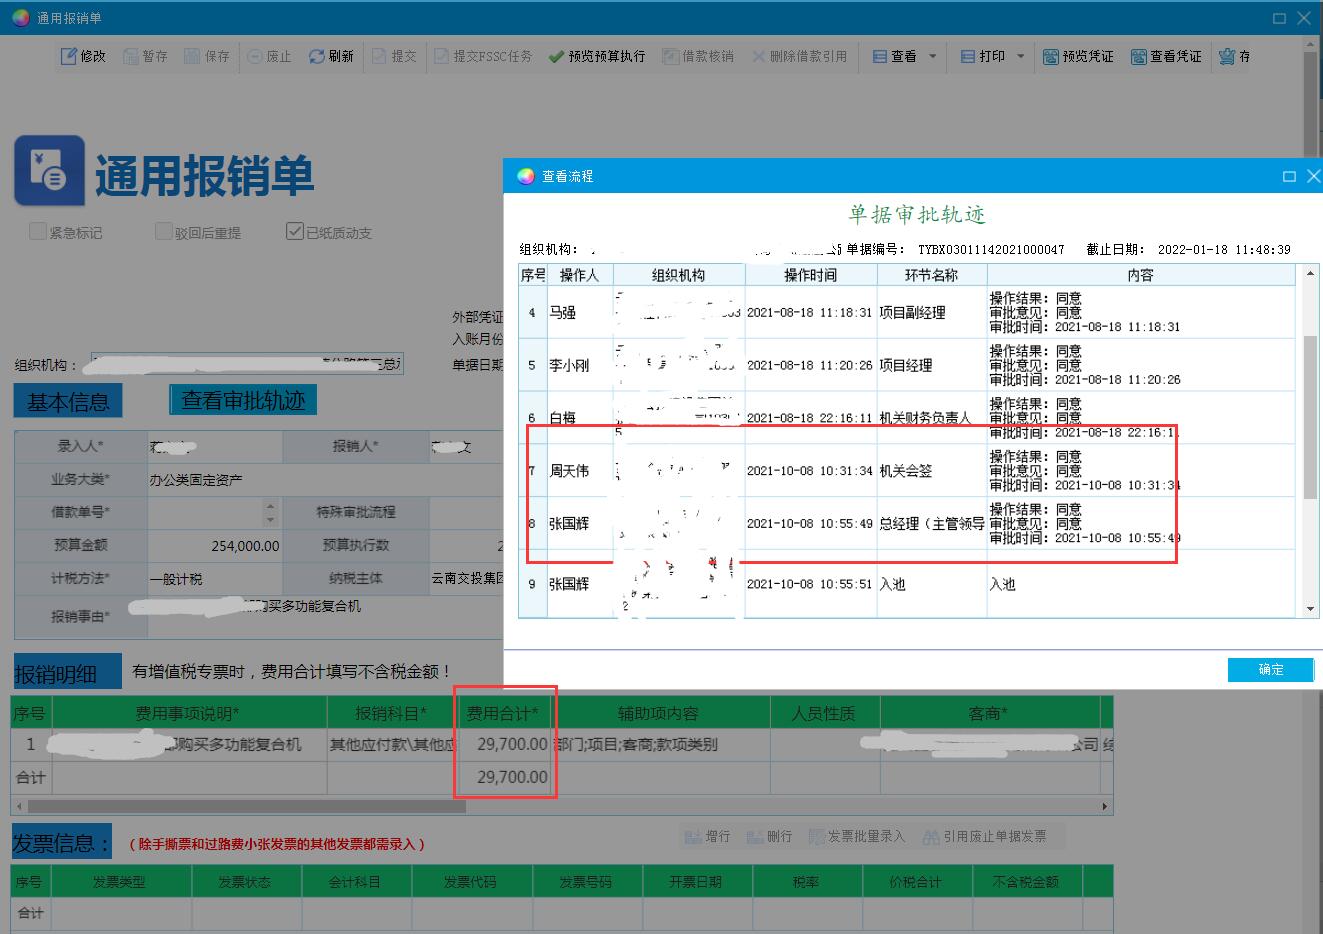
Task: Select row 7 operator 周天伟
Action: point(569,471)
